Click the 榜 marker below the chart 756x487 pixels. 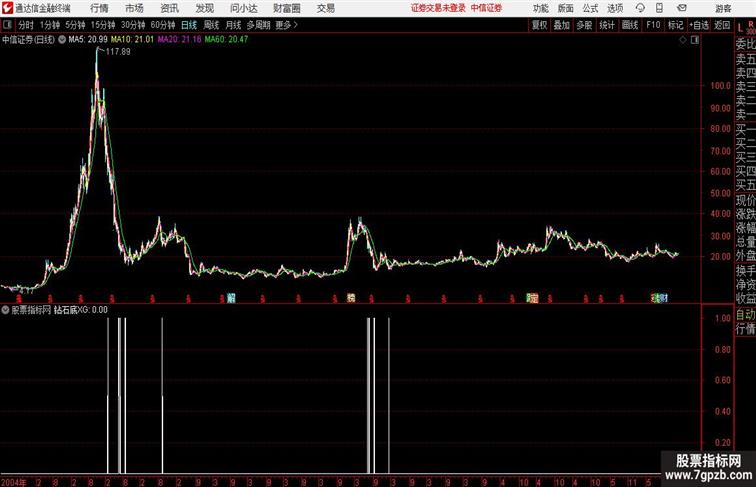pos(351,298)
